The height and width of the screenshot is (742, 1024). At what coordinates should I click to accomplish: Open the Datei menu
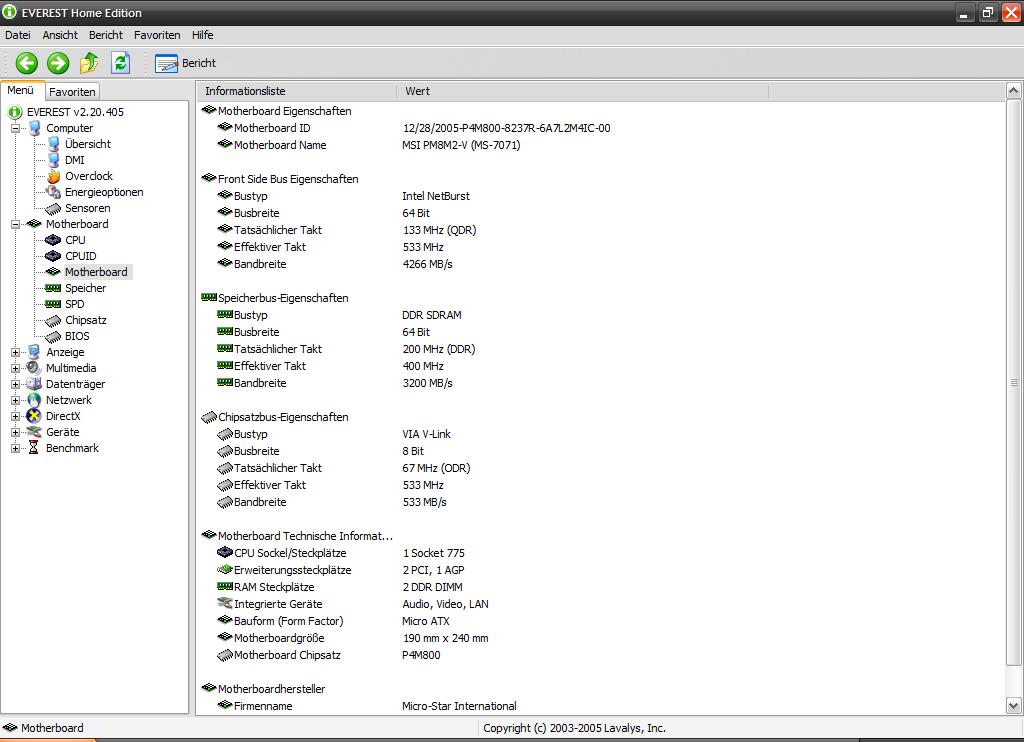pyautogui.click(x=18, y=35)
